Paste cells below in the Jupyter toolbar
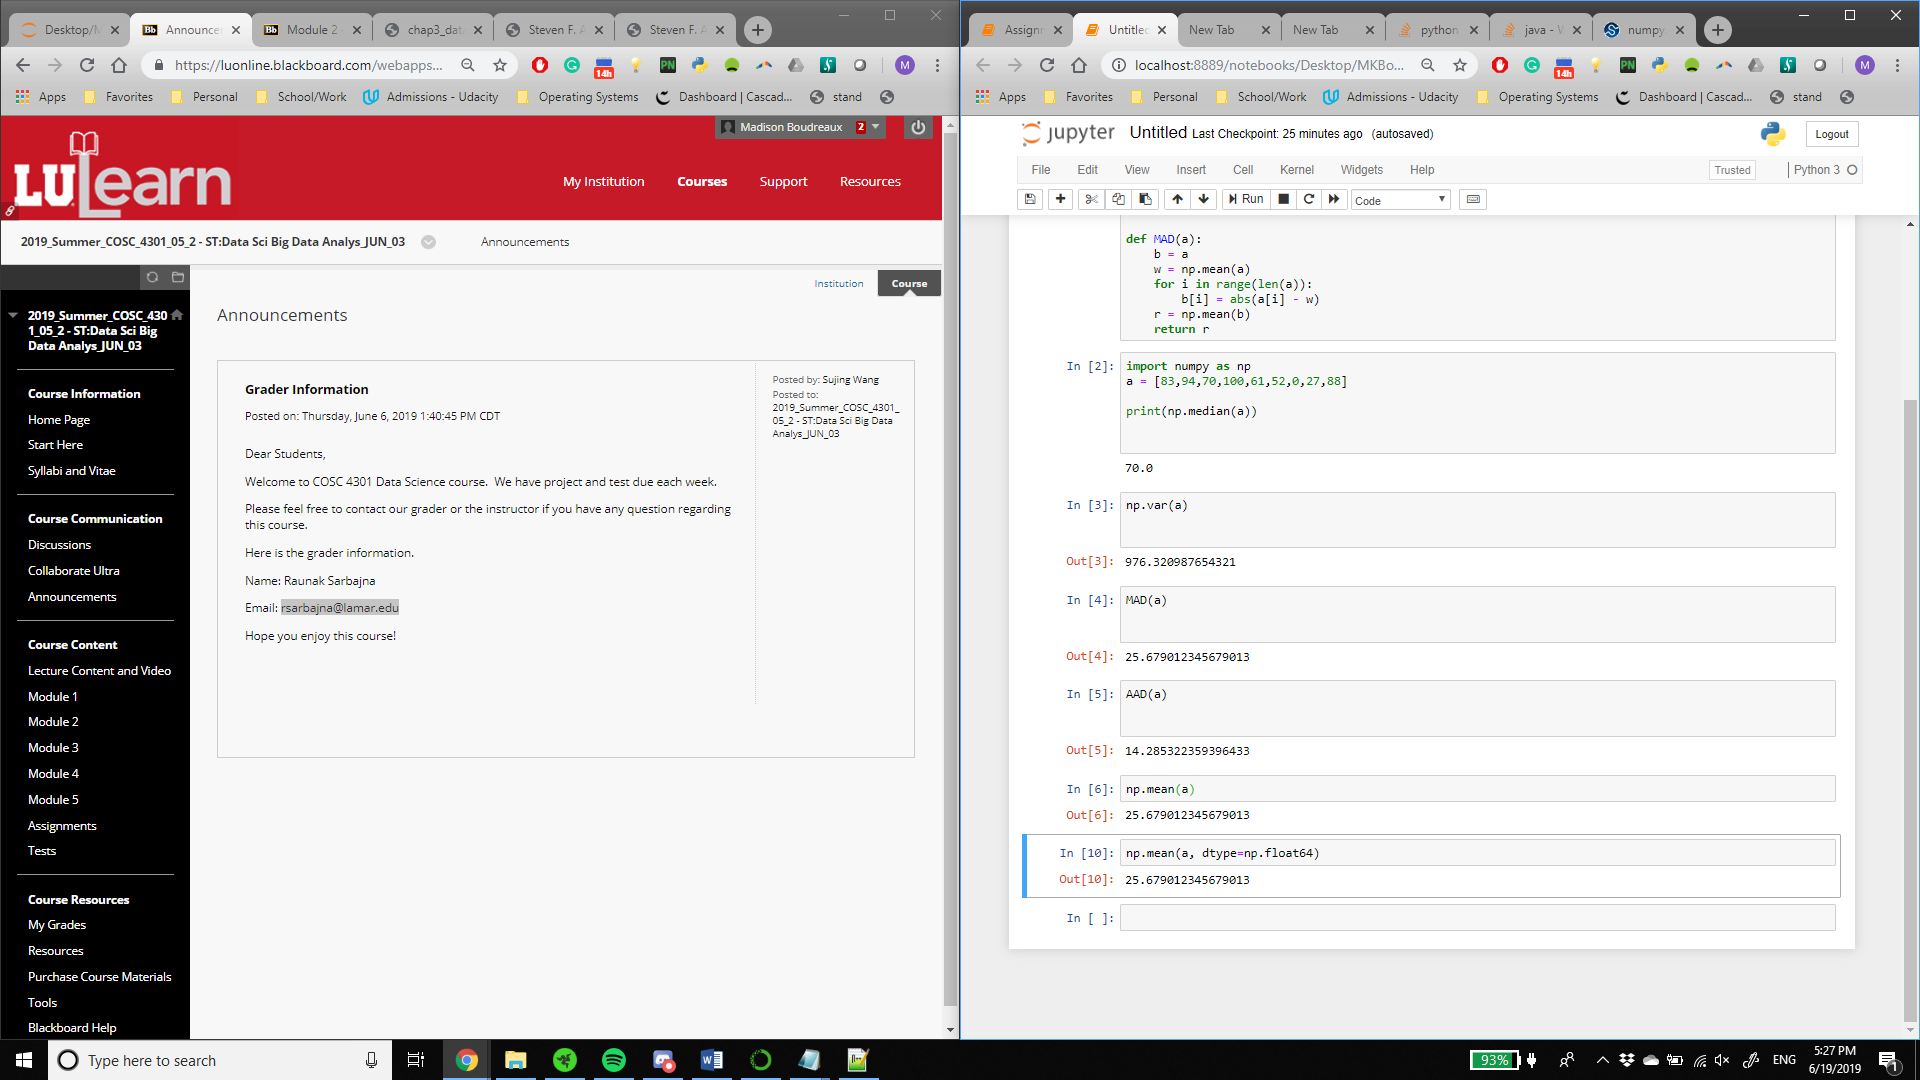The height and width of the screenshot is (1080, 1920). click(1146, 199)
